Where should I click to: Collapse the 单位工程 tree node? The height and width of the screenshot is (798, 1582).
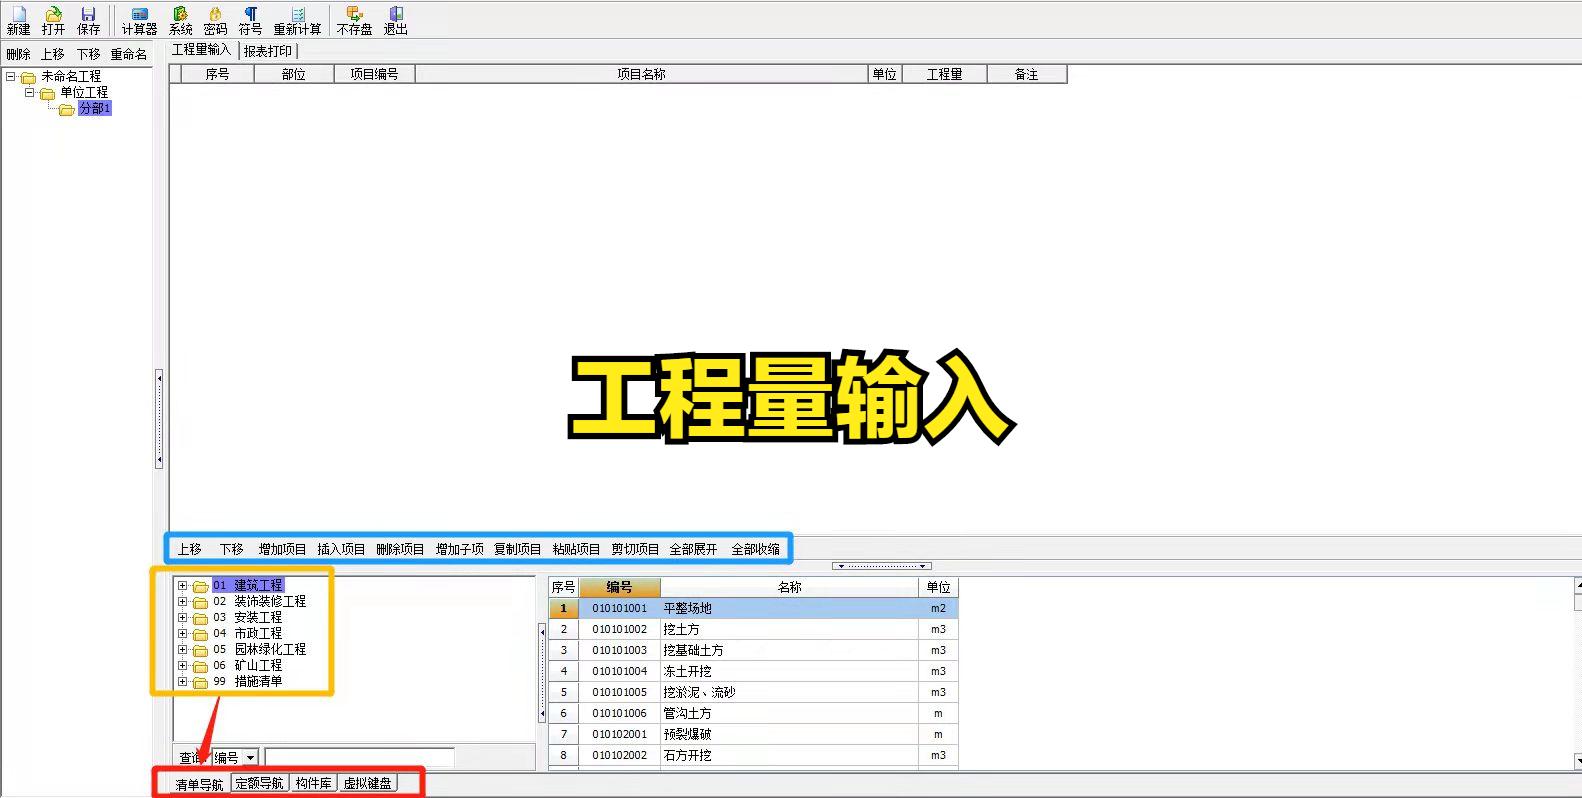(x=29, y=92)
